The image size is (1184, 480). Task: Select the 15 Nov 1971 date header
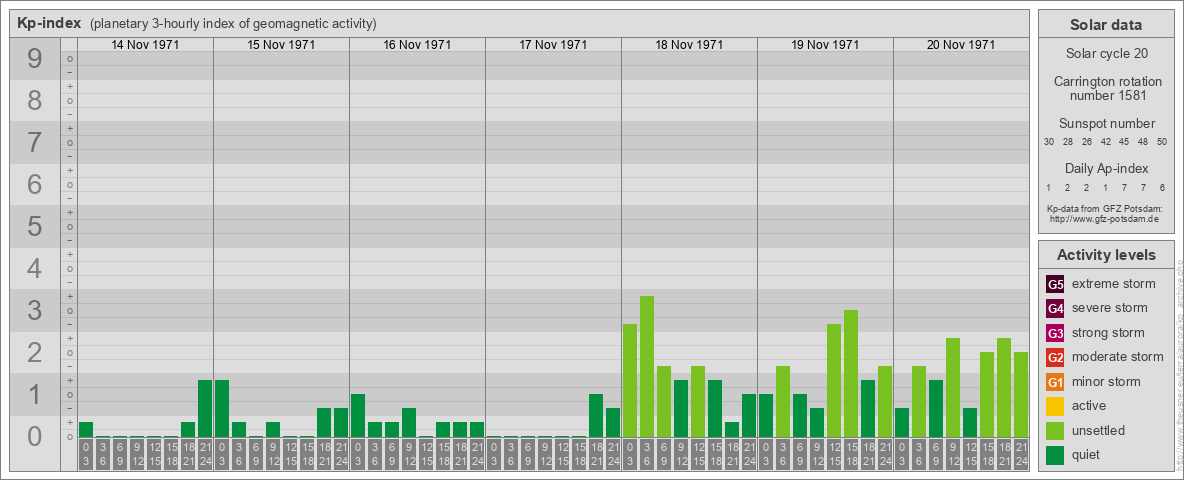point(281,45)
